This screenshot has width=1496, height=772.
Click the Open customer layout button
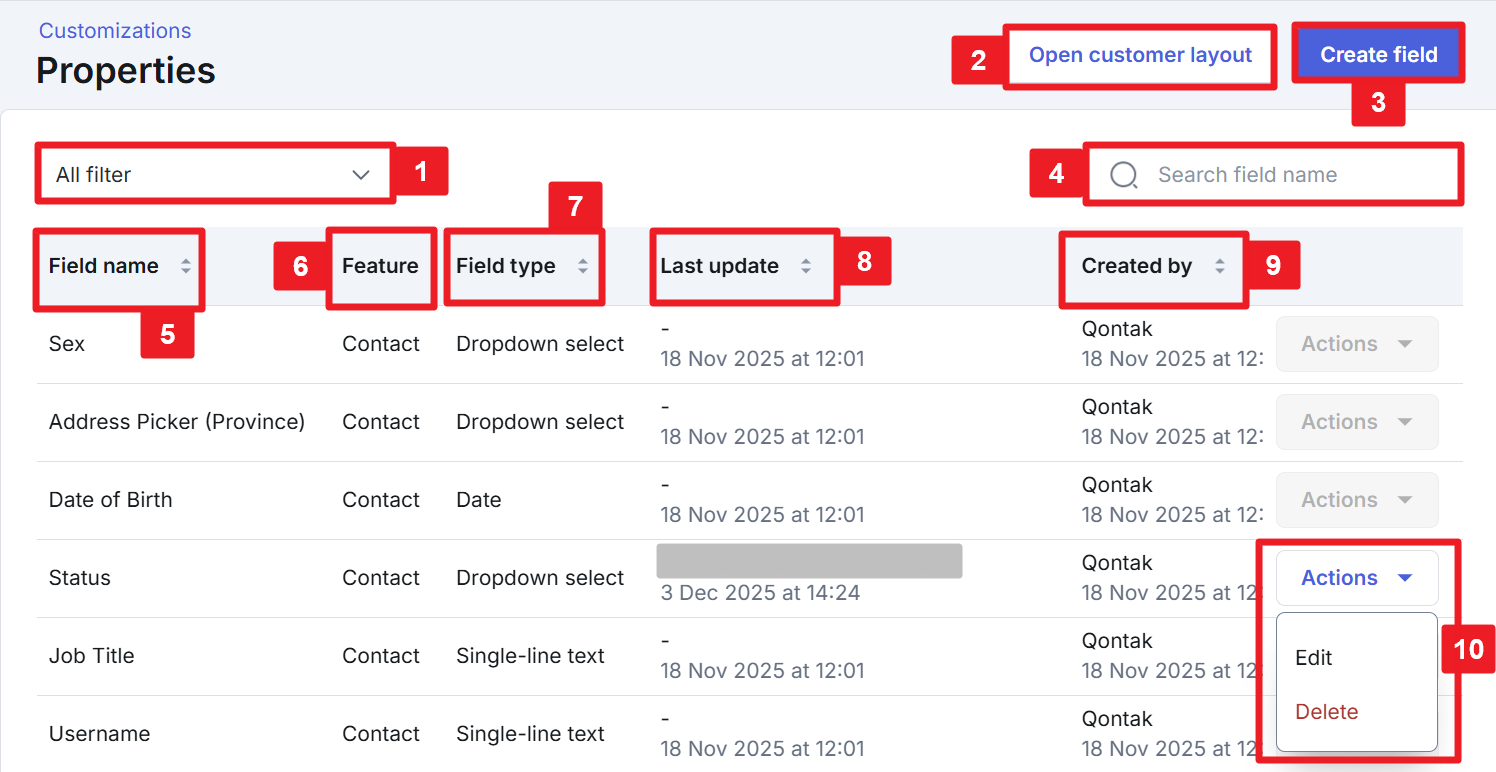pos(1140,56)
